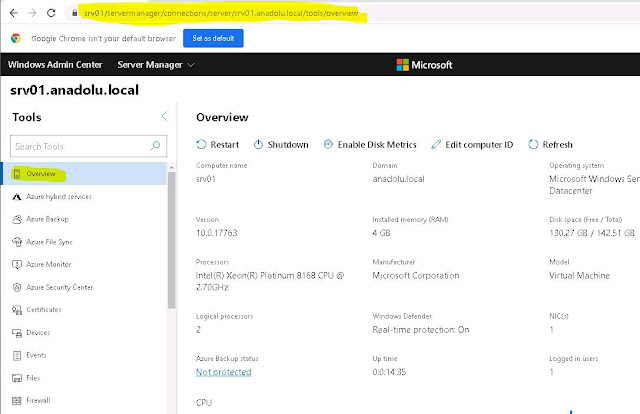Click the browser forward arrow
The height and width of the screenshot is (414, 640).
(32, 13)
